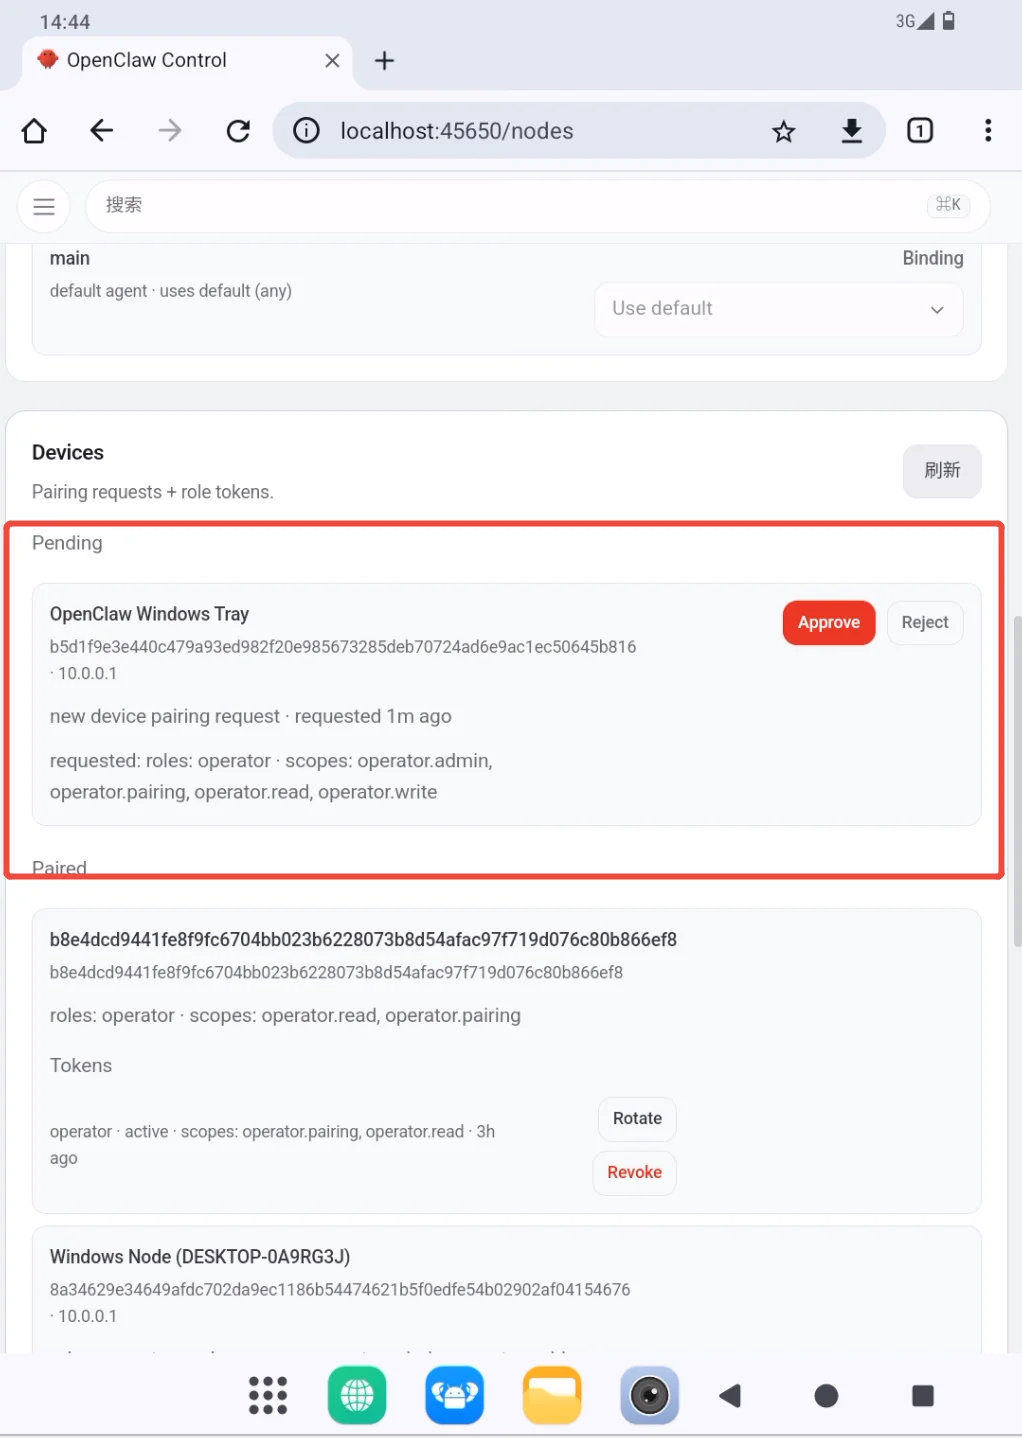The image size is (1022, 1438).
Task: Reject the OpenClaw Windows Tray request
Action: [x=925, y=623]
